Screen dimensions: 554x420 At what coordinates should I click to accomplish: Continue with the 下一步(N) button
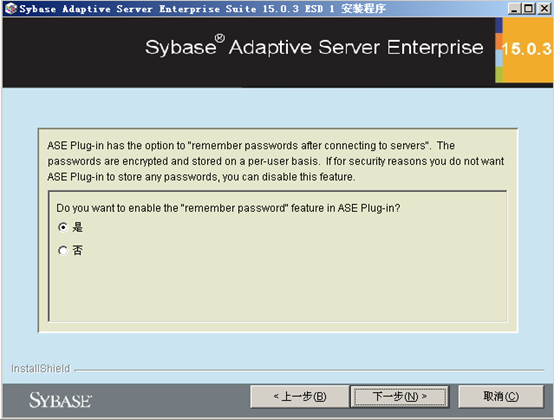pos(400,396)
